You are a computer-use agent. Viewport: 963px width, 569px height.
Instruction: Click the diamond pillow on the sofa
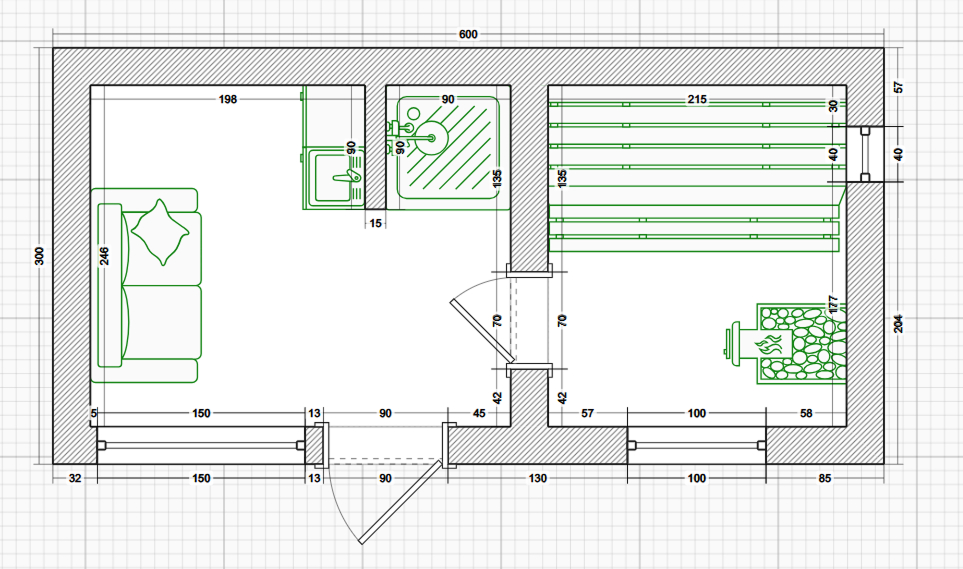pyautogui.click(x=160, y=232)
